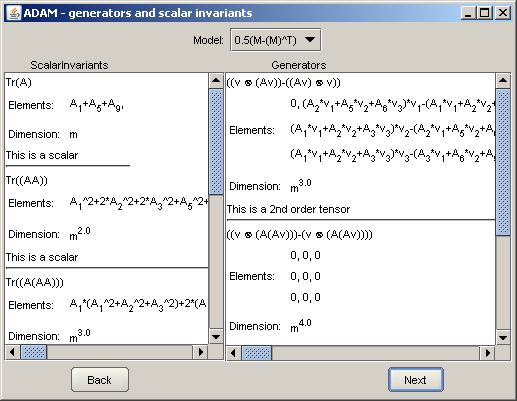Click Generators scroll left arrow
The width and height of the screenshot is (517, 401).
[234, 353]
